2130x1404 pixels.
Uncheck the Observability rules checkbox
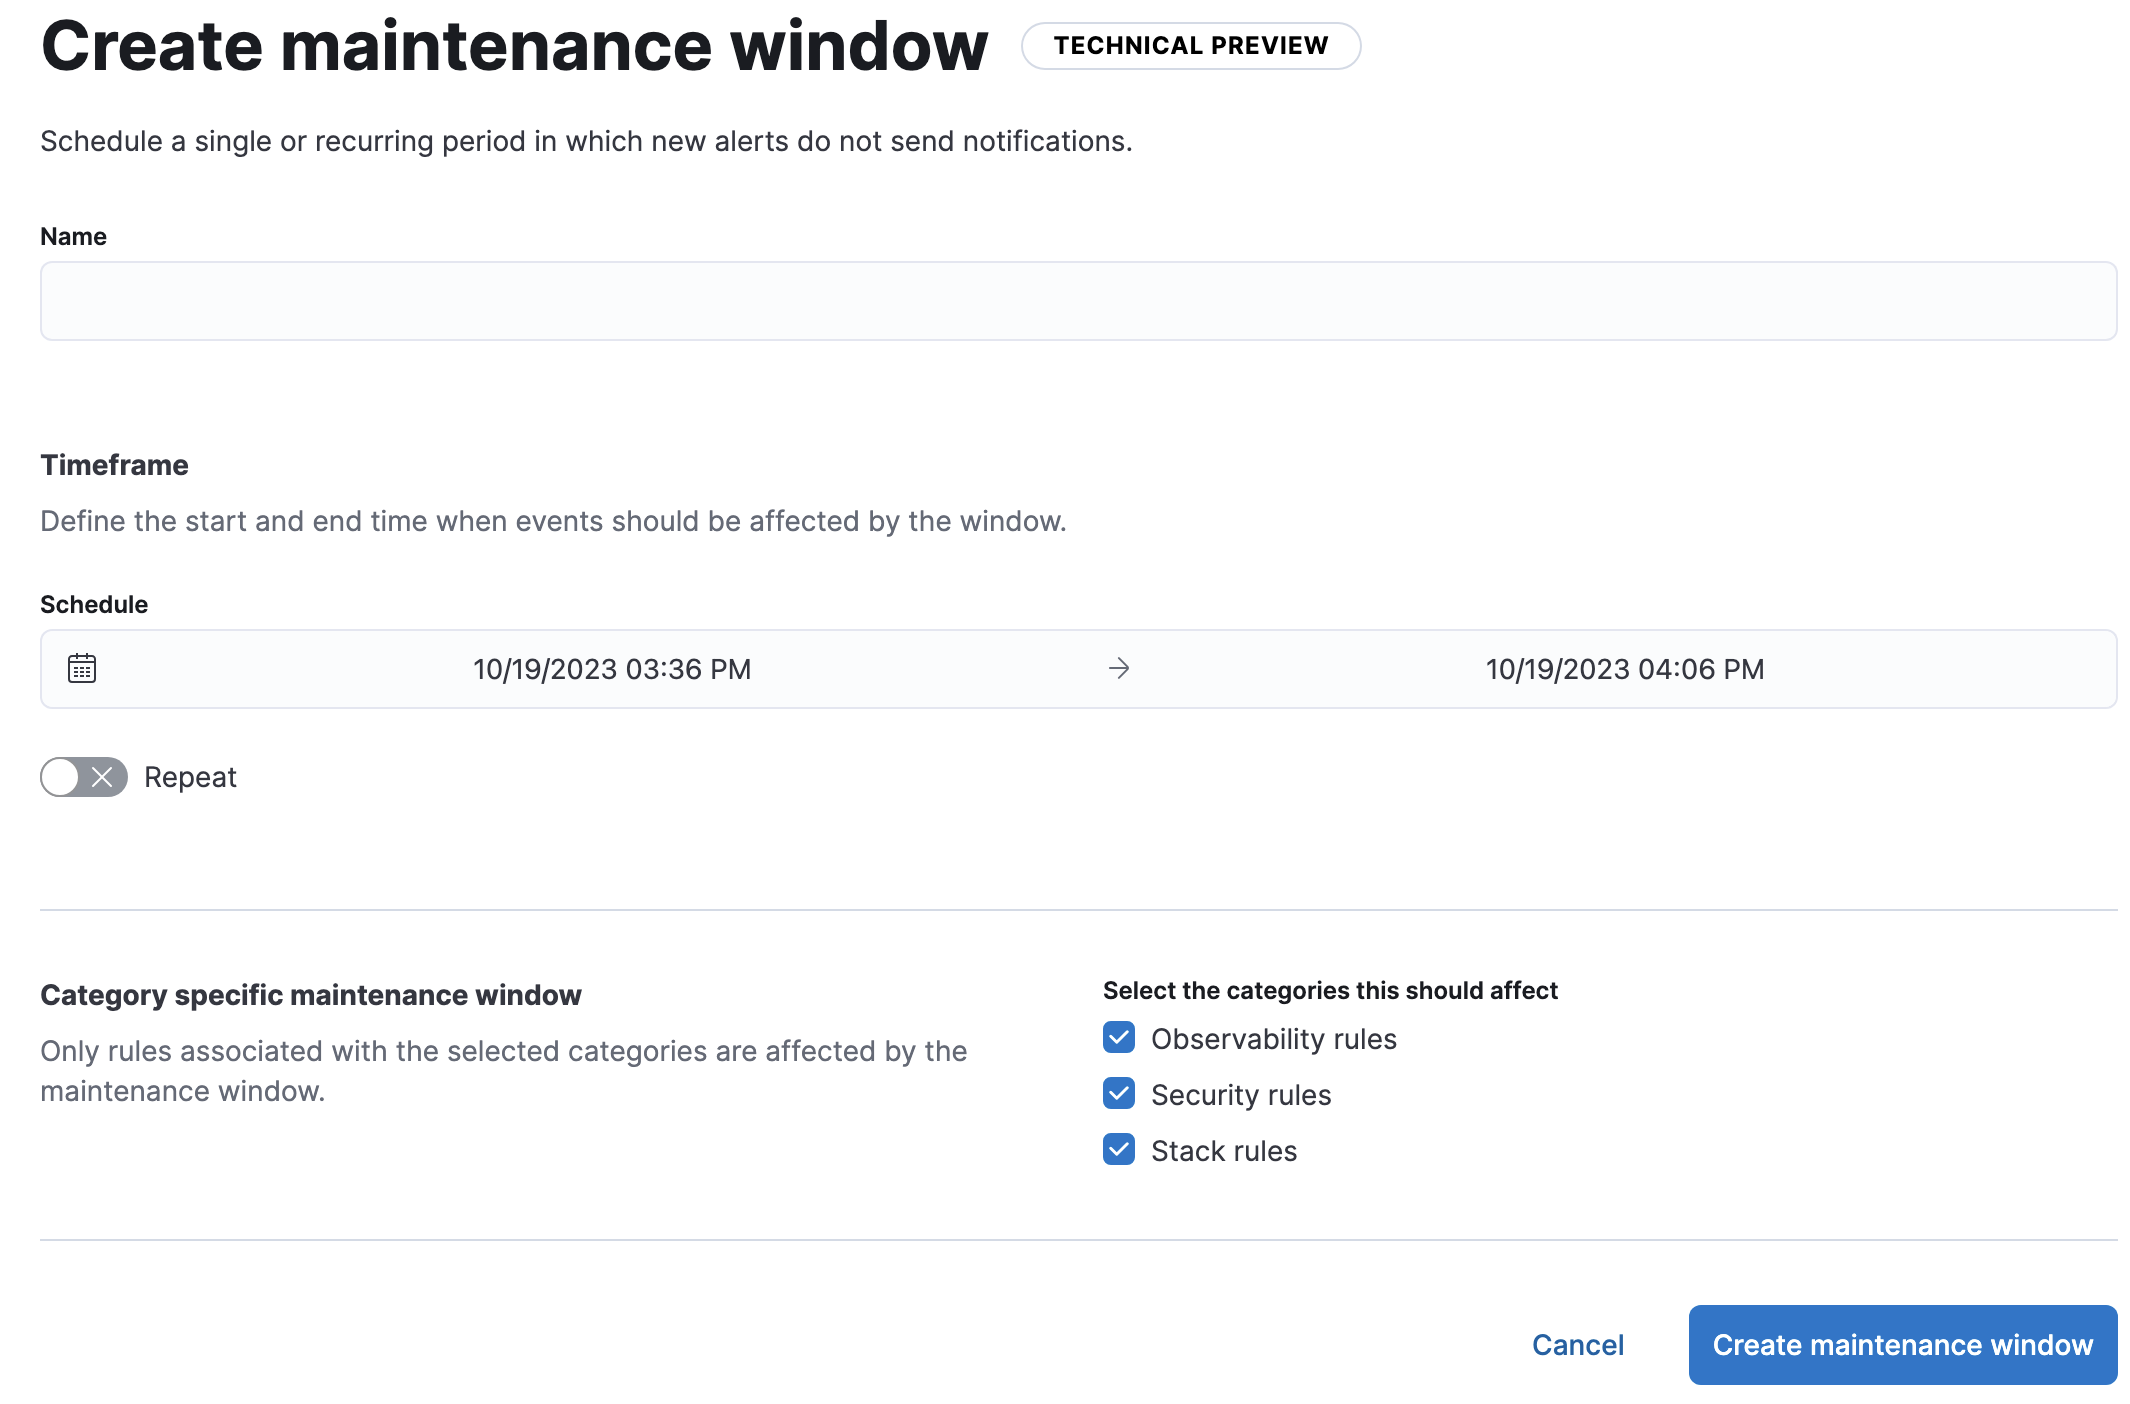1119,1038
